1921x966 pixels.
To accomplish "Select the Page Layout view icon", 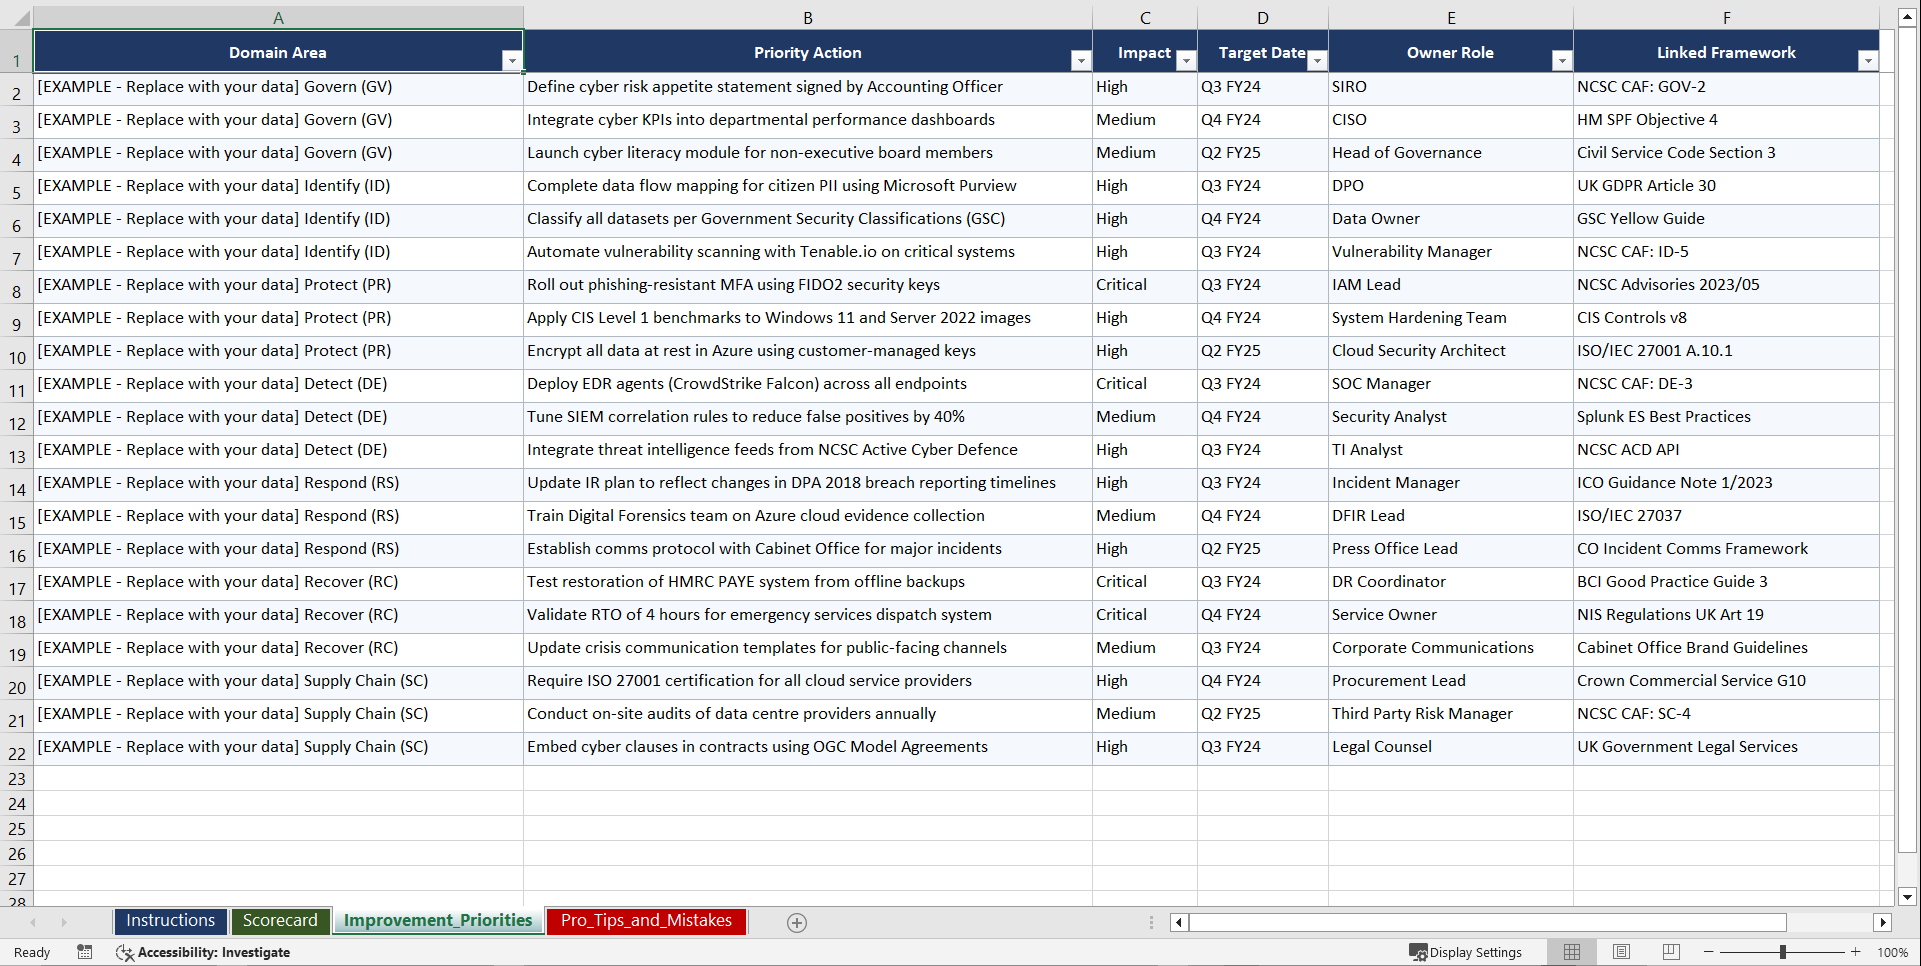I will point(1621,952).
